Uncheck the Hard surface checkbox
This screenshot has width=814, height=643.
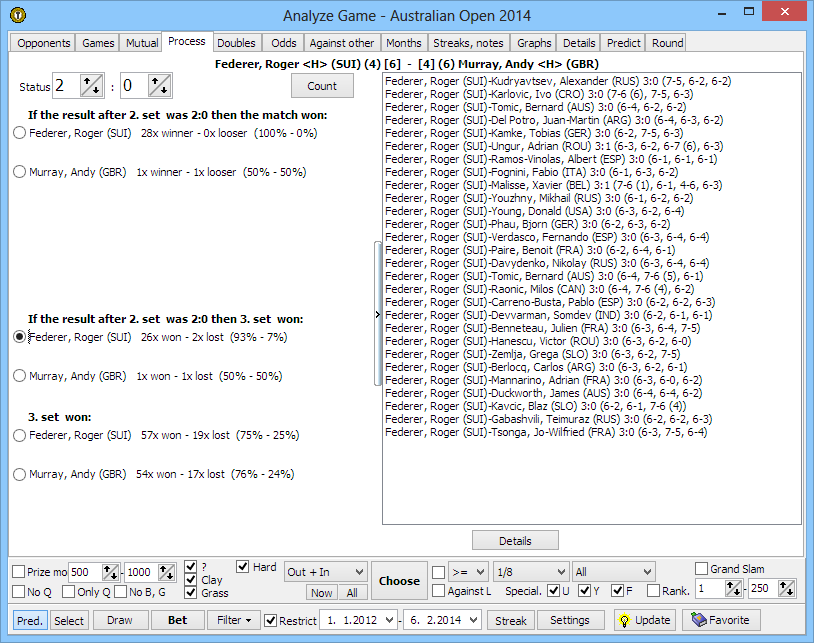coord(242,566)
